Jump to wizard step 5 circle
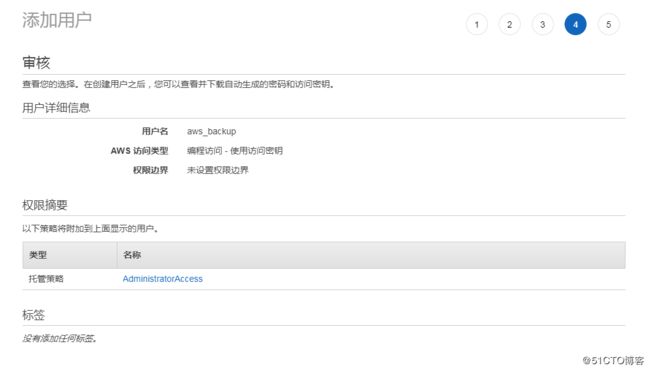 pos(609,24)
